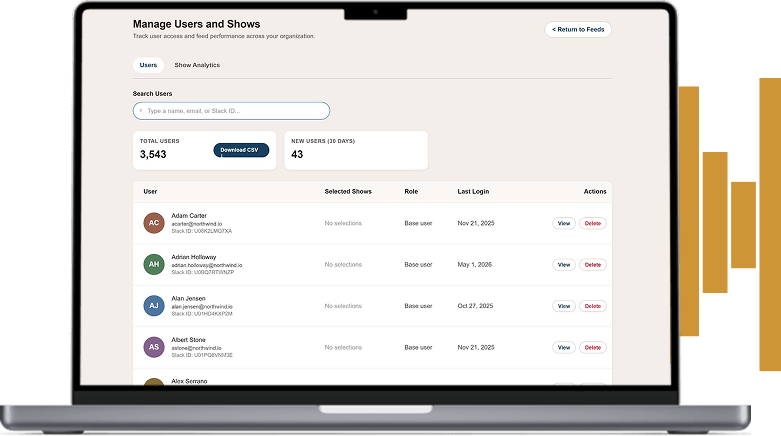This screenshot has width=781, height=436.
Task: Click Alan Jensen's AJ avatar
Action: (x=154, y=306)
